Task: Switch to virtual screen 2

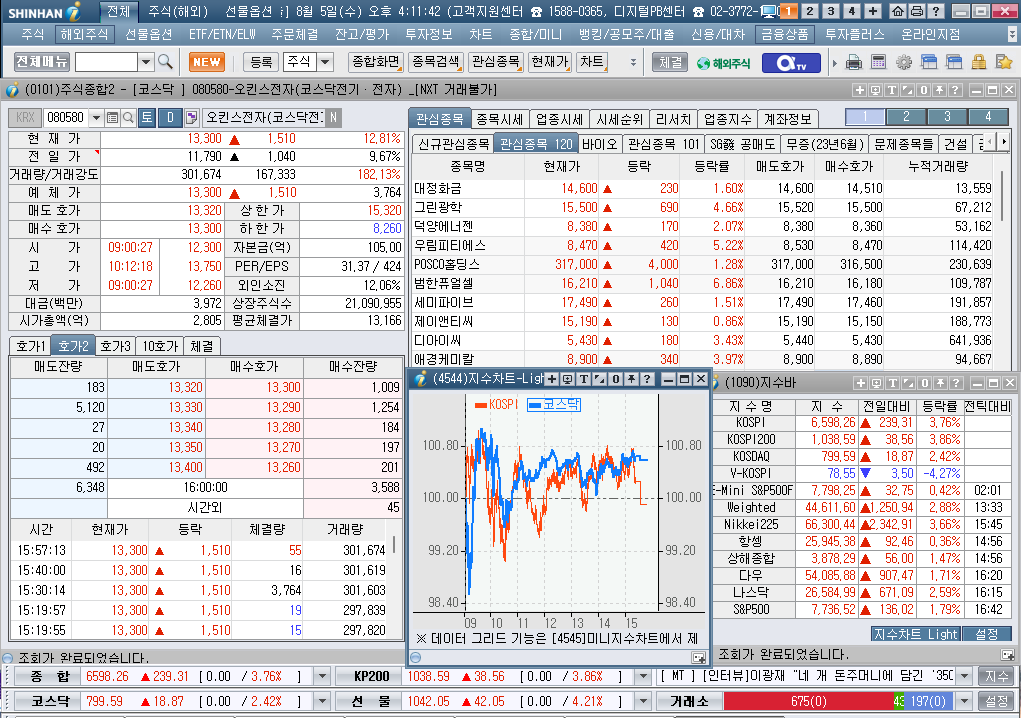Action: tap(810, 11)
